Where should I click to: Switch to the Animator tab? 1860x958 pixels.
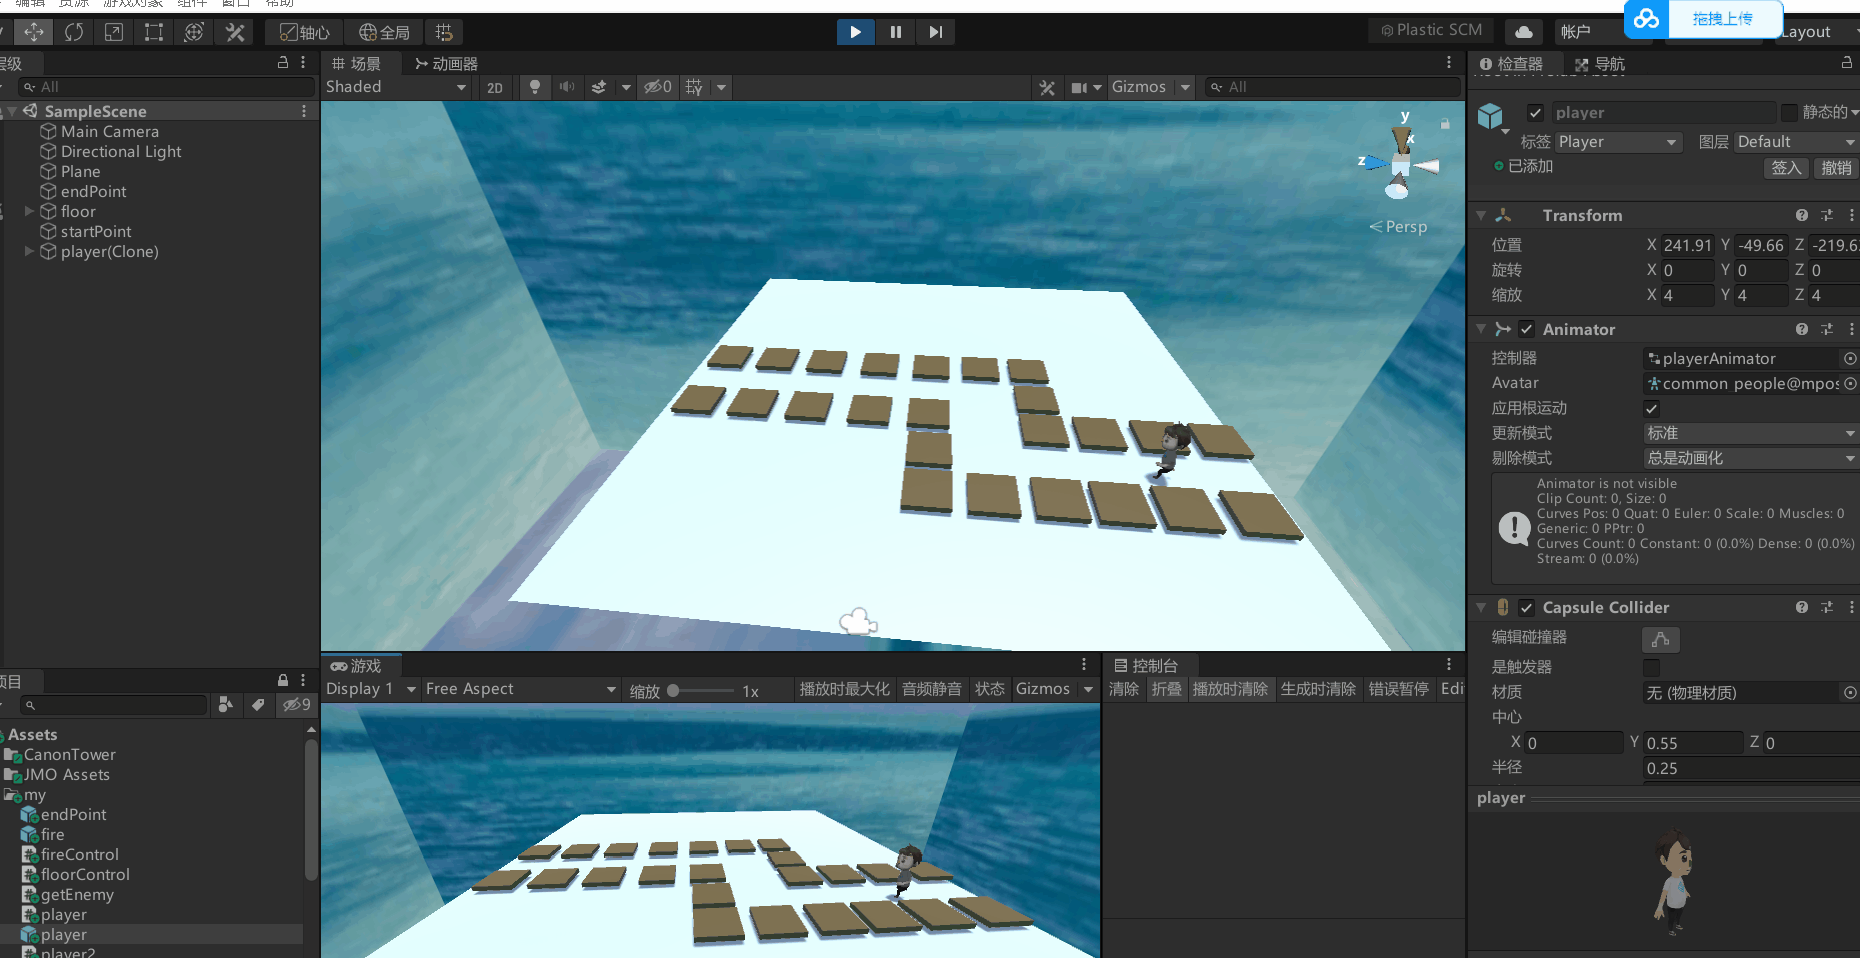tap(446, 63)
